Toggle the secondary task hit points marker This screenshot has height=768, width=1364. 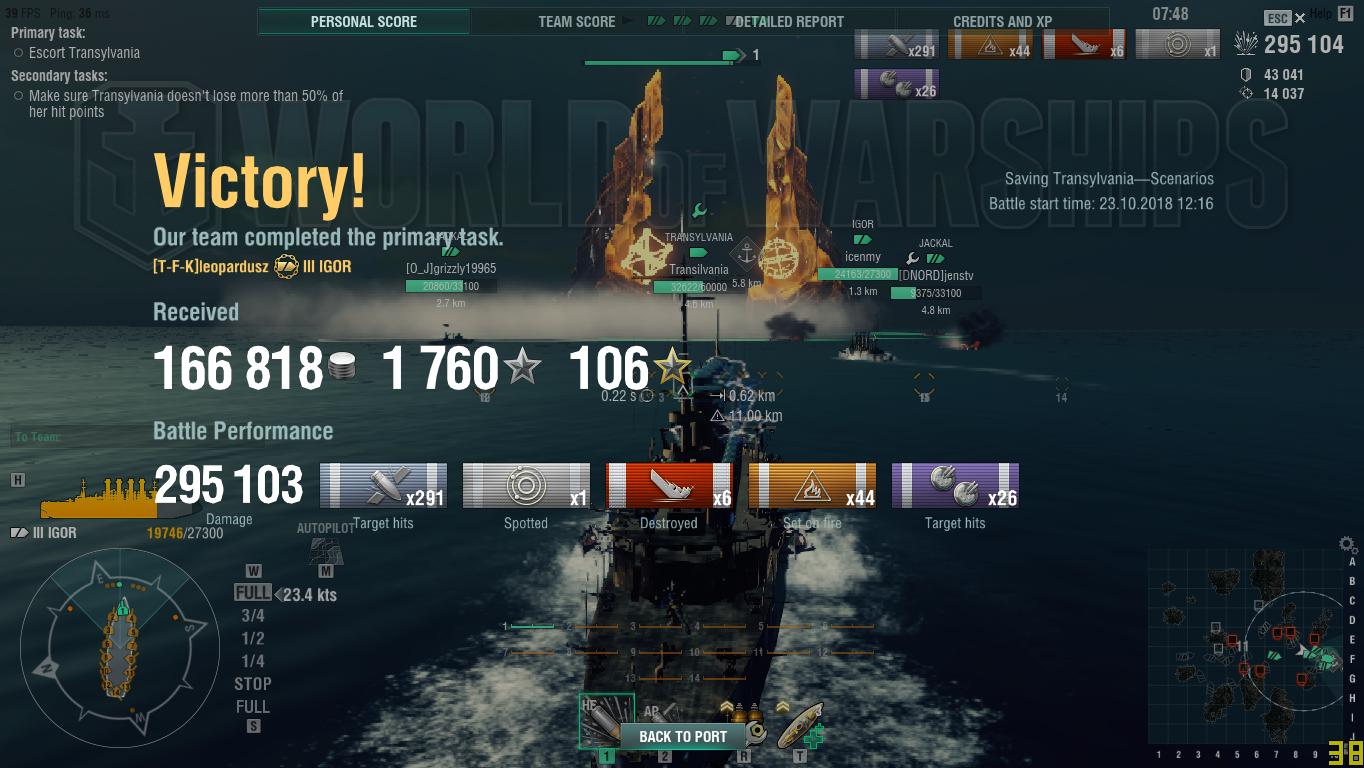(x=19, y=96)
